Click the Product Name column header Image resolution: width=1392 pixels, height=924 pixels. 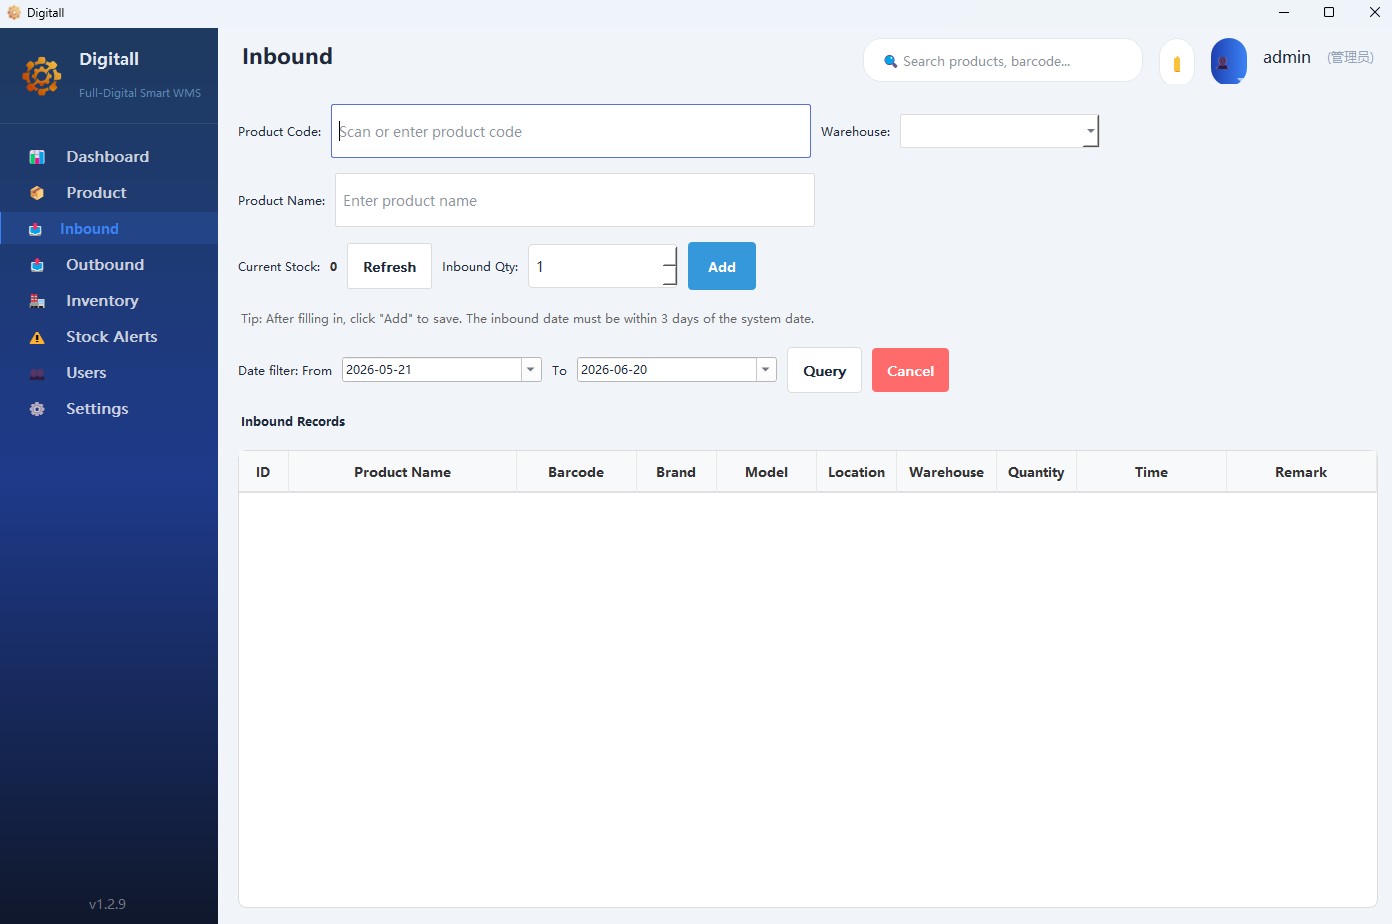[402, 472]
